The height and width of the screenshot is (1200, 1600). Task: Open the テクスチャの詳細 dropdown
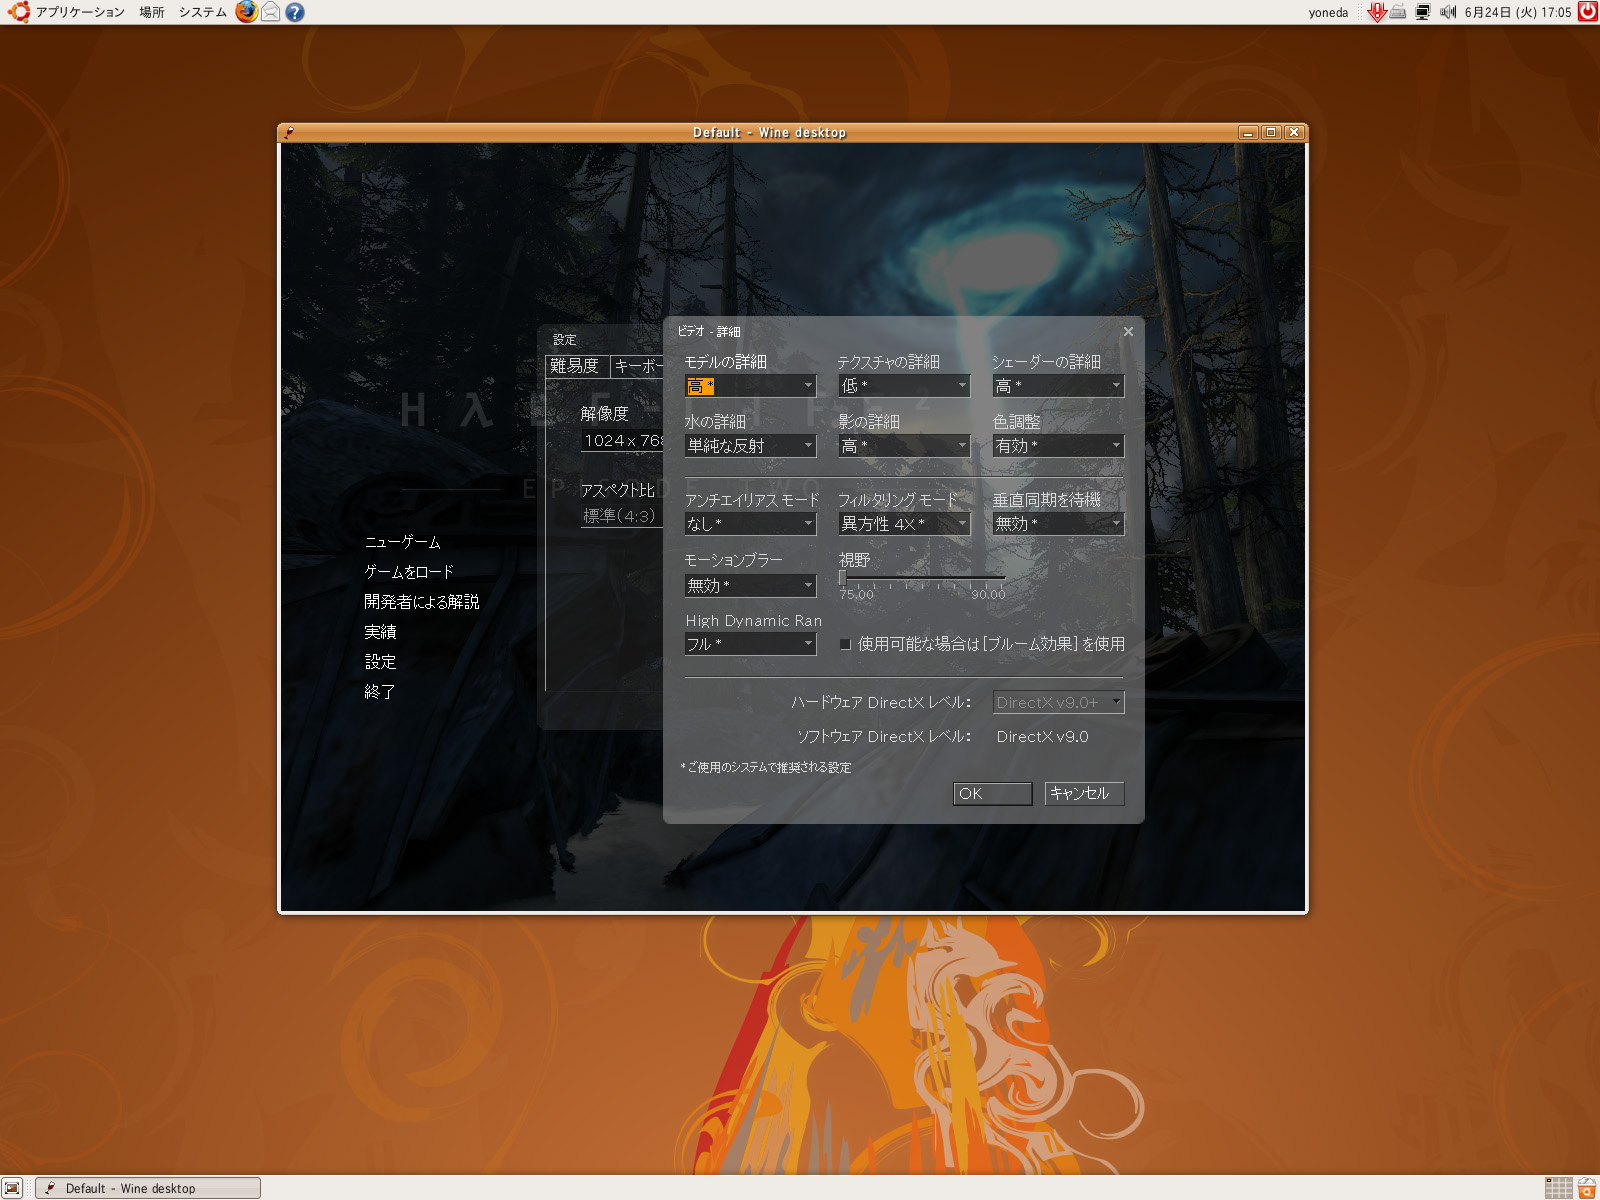point(904,386)
